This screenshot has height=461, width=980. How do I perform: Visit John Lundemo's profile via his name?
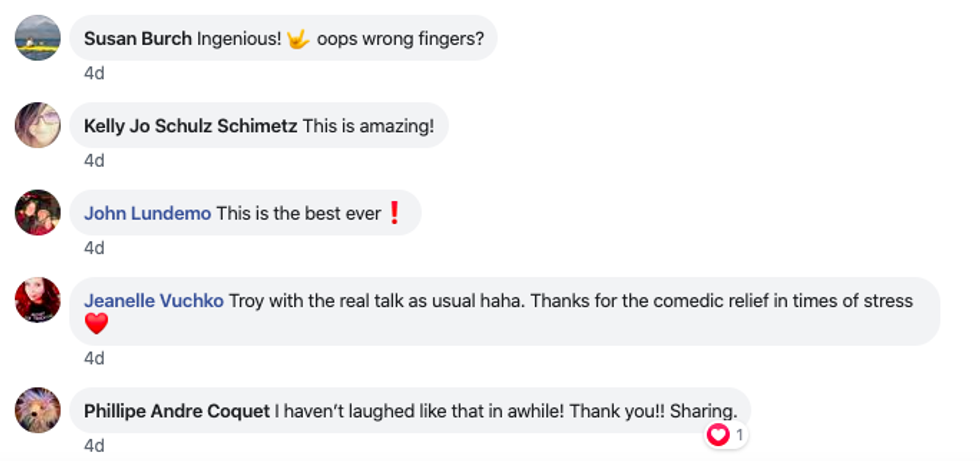147,213
